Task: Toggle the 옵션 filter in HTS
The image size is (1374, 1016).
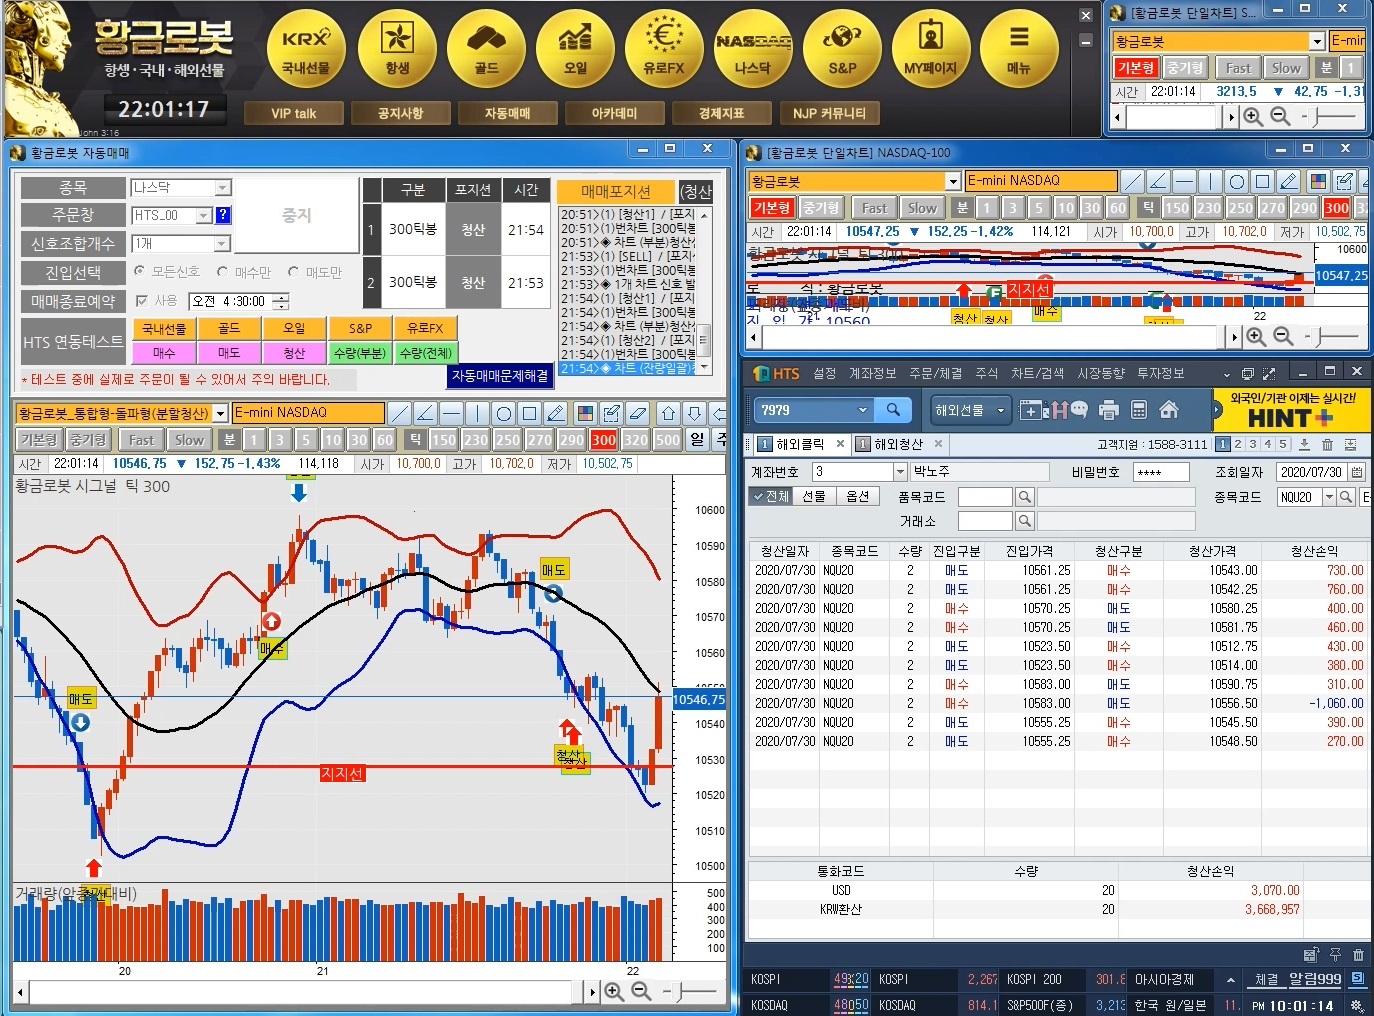Action: coord(857,496)
